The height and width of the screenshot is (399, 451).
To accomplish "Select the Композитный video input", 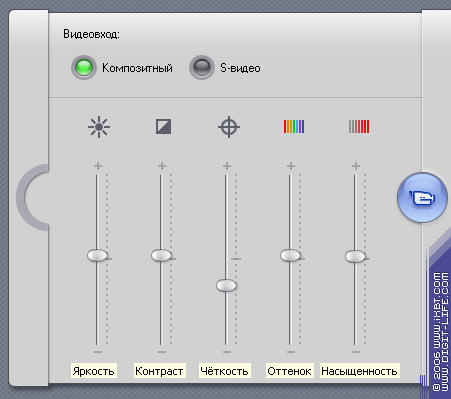I will point(84,67).
